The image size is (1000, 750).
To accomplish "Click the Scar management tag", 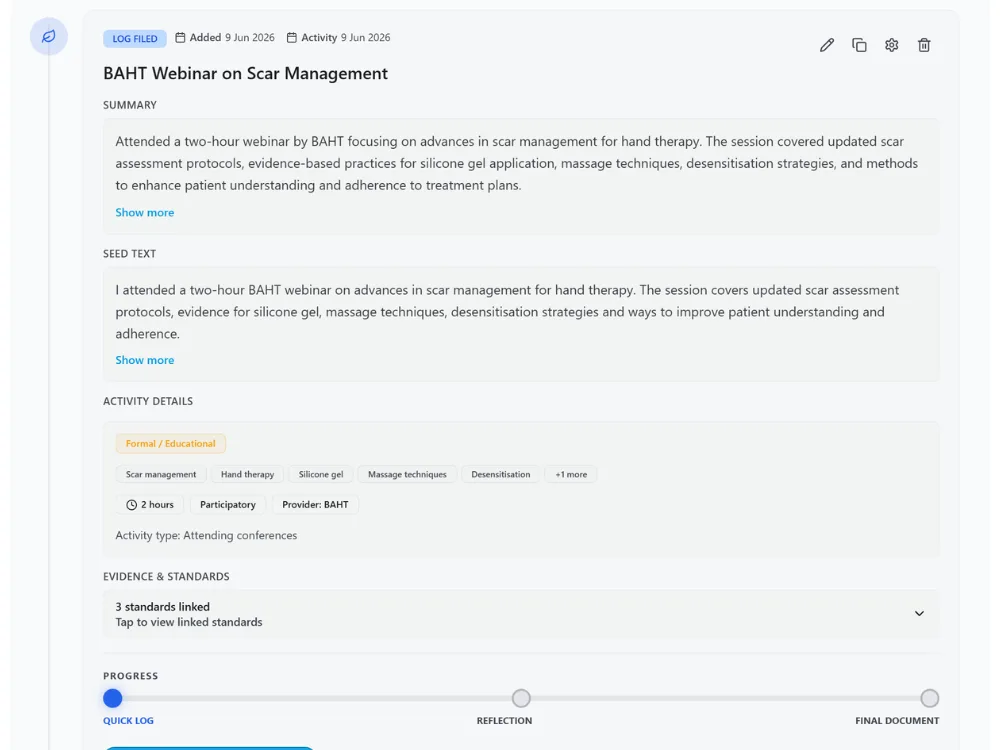I will pyautogui.click(x=161, y=474).
